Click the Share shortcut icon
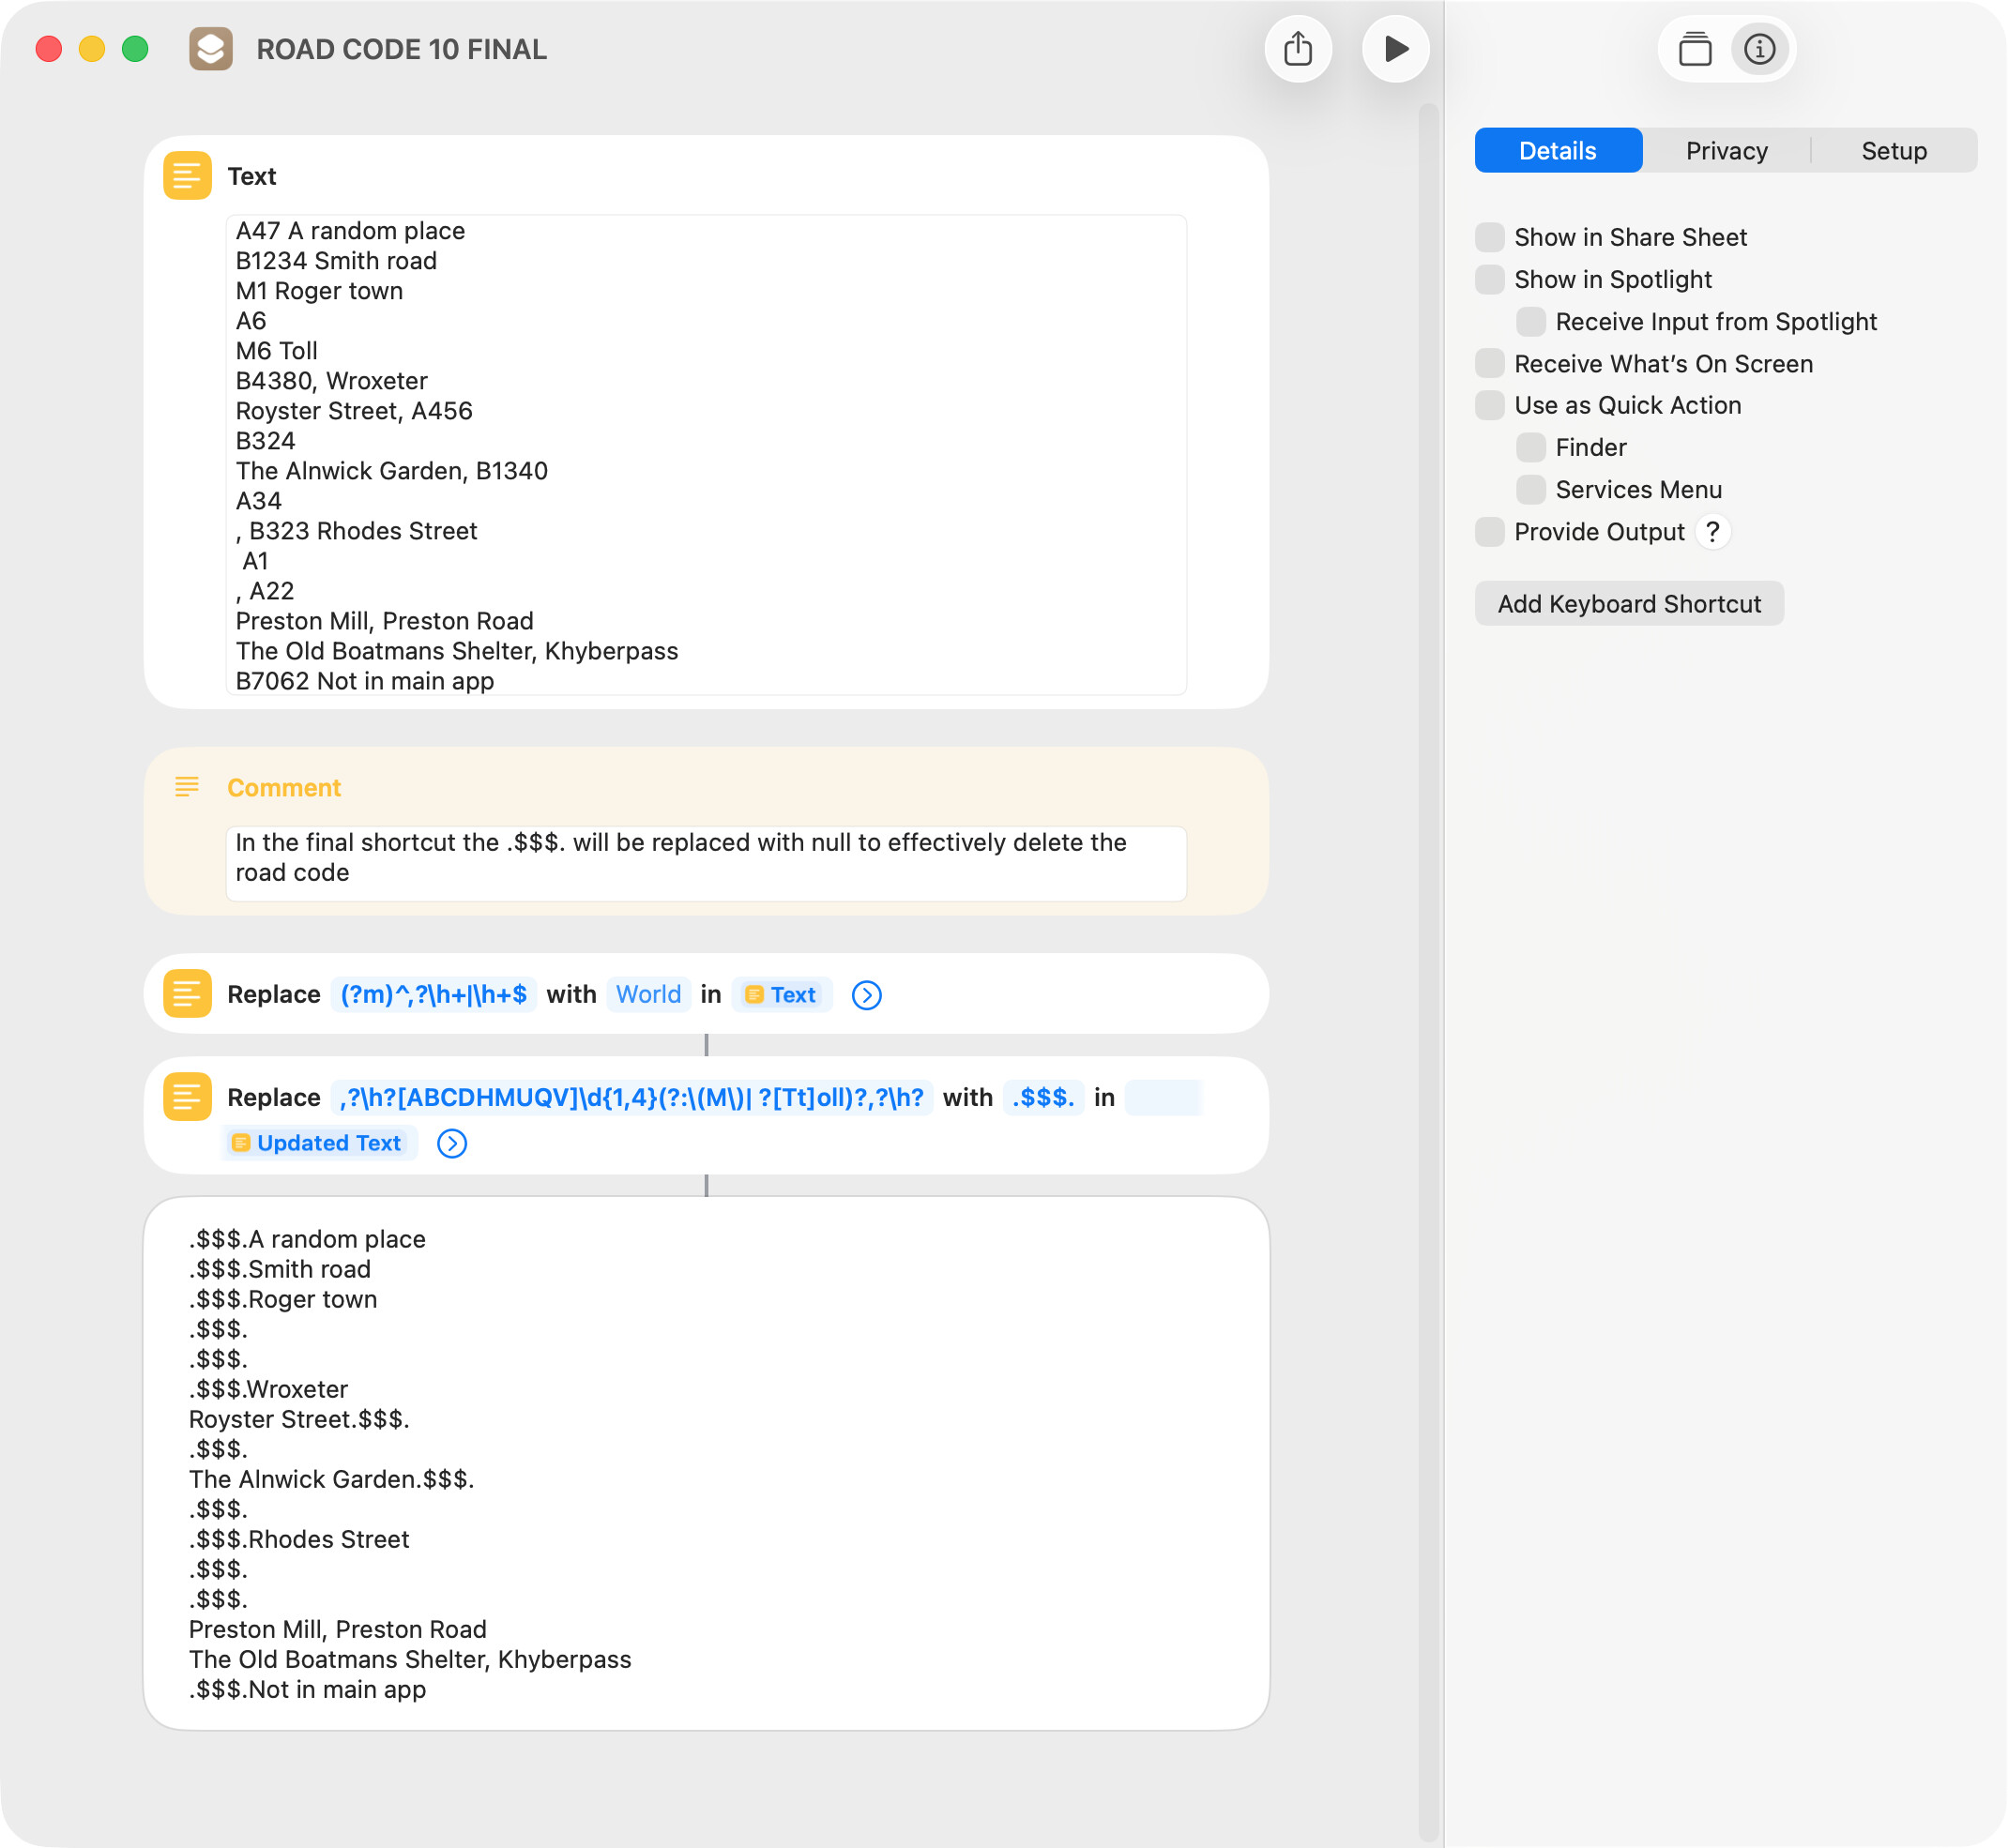This screenshot has width=2008, height=1848. [x=1298, y=49]
